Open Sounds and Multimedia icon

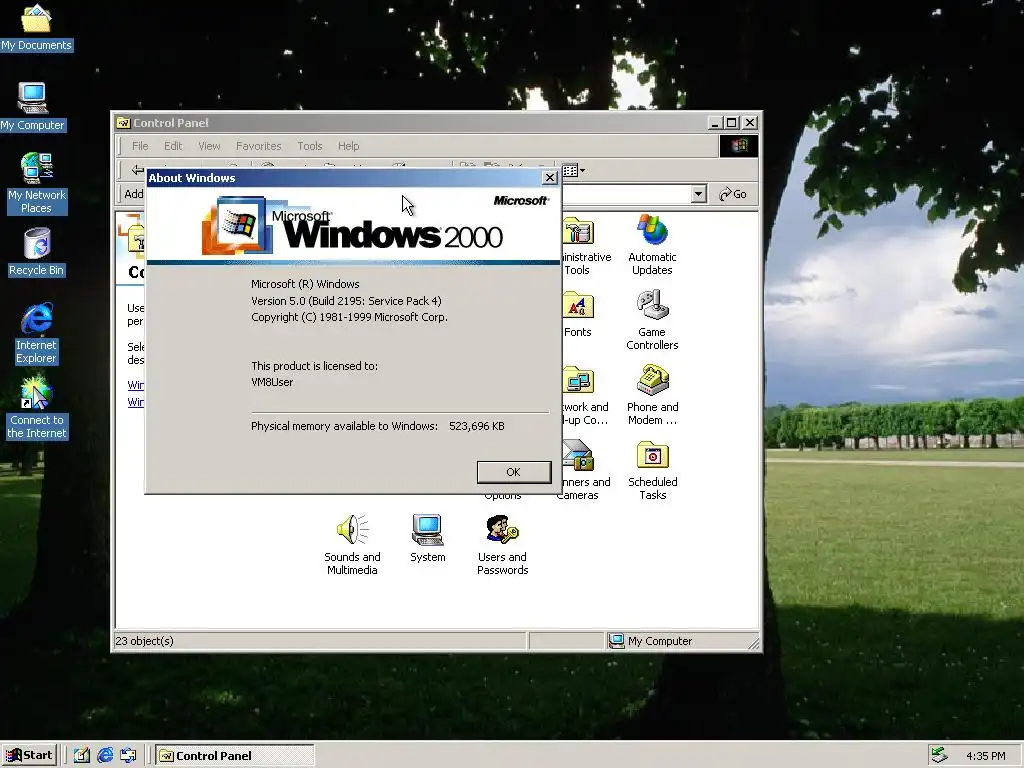(353, 545)
